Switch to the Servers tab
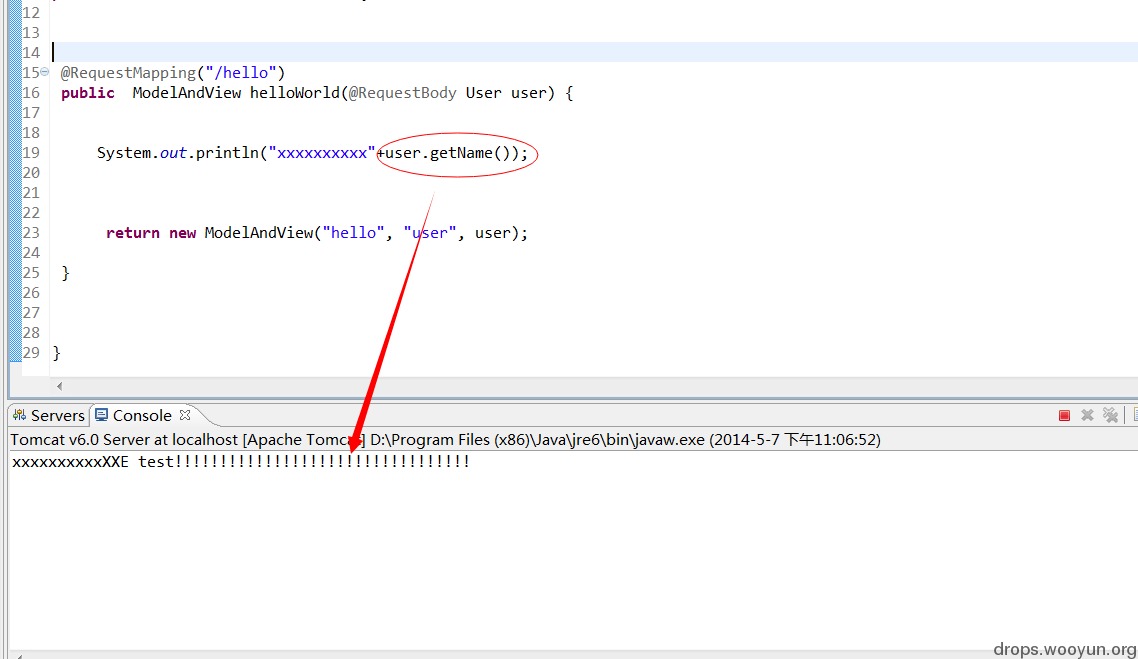 point(49,415)
